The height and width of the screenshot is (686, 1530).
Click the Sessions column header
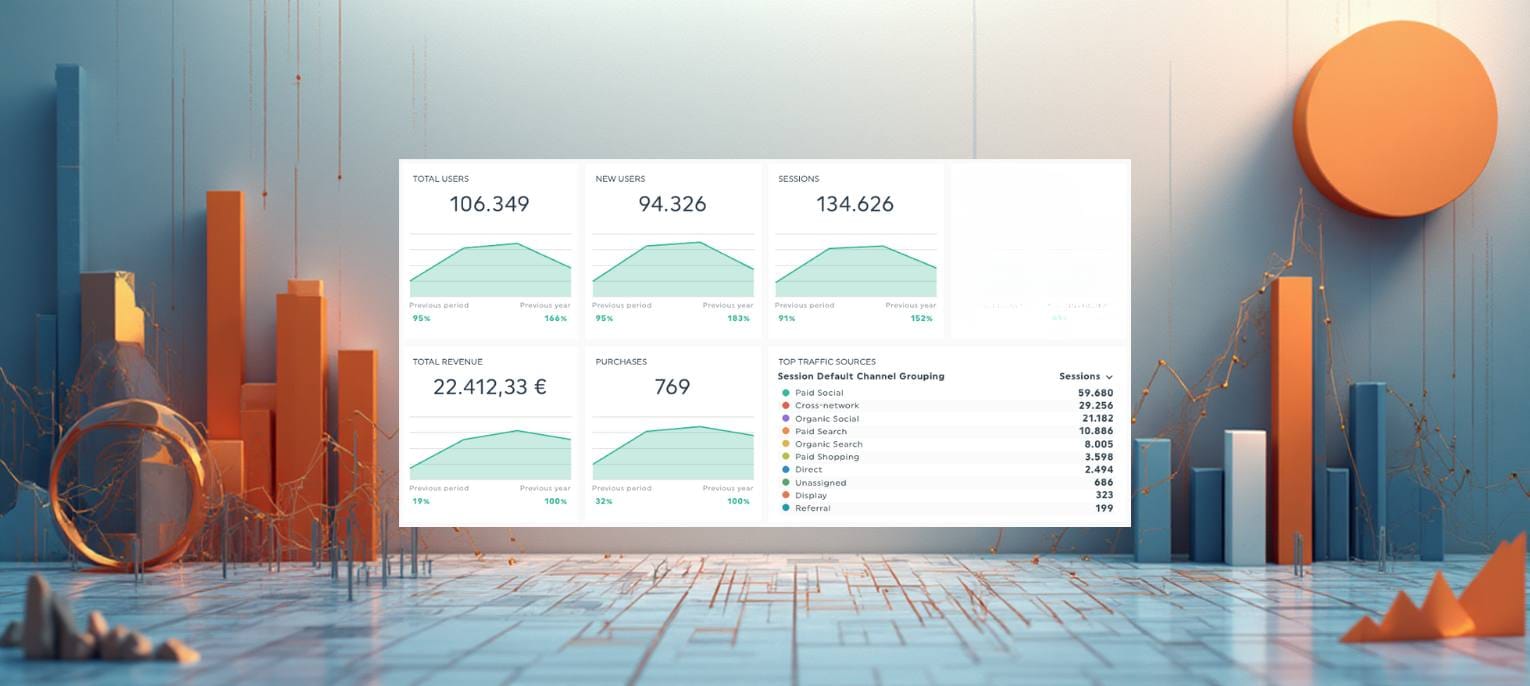click(1081, 376)
